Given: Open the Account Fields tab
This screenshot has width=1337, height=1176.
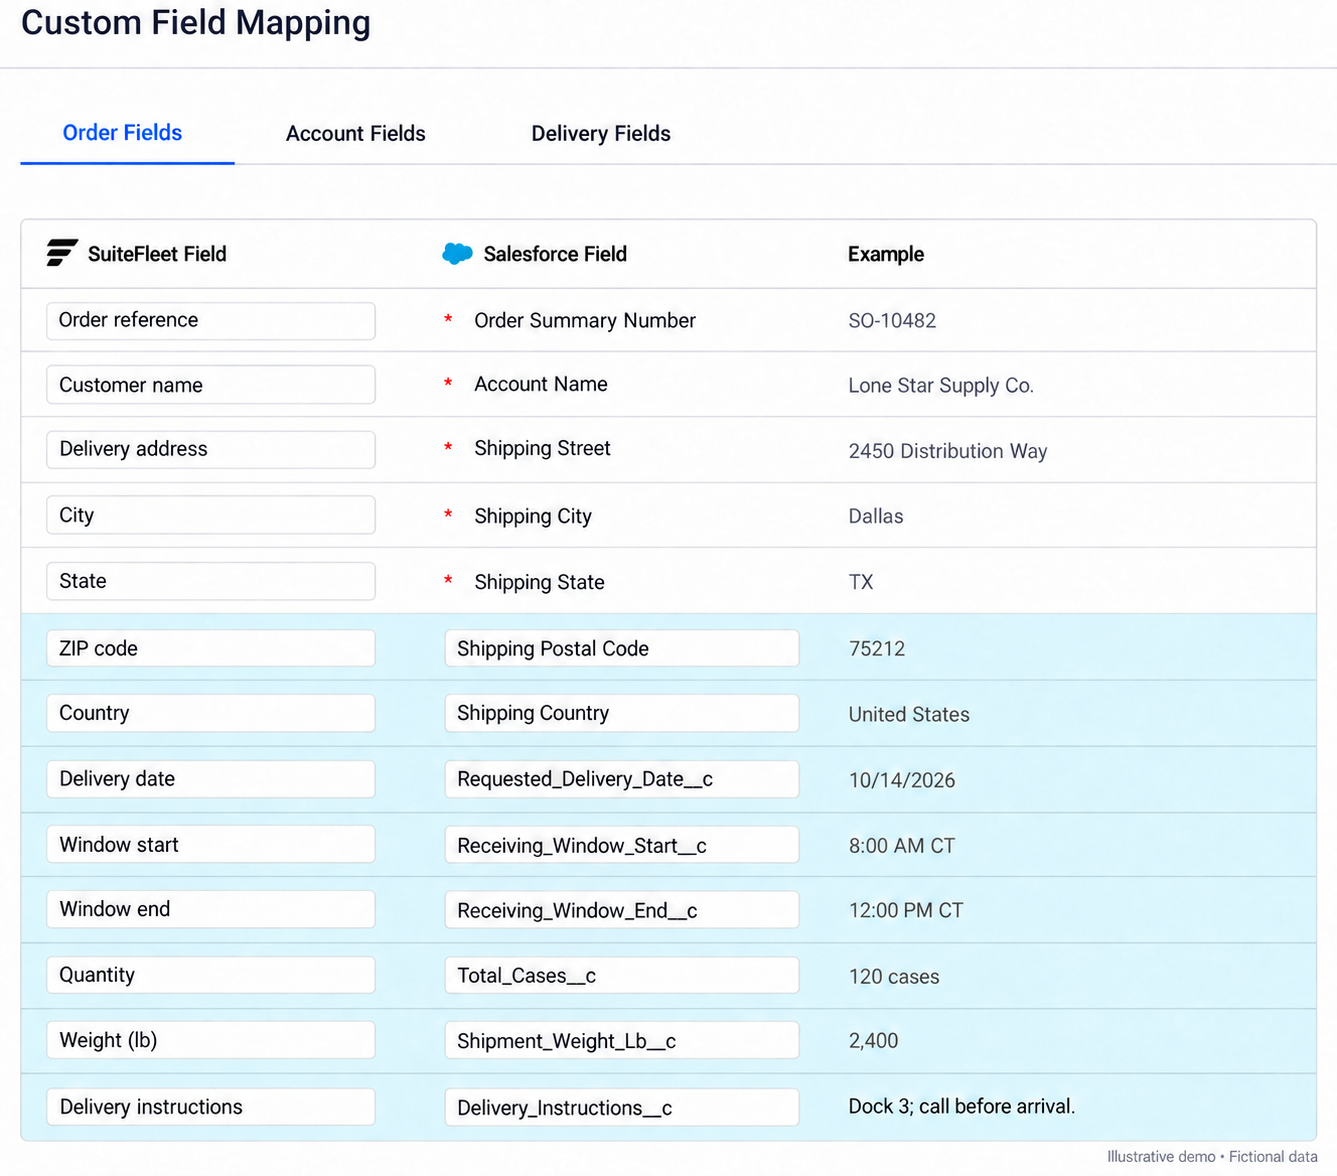Looking at the screenshot, I should click(x=355, y=134).
